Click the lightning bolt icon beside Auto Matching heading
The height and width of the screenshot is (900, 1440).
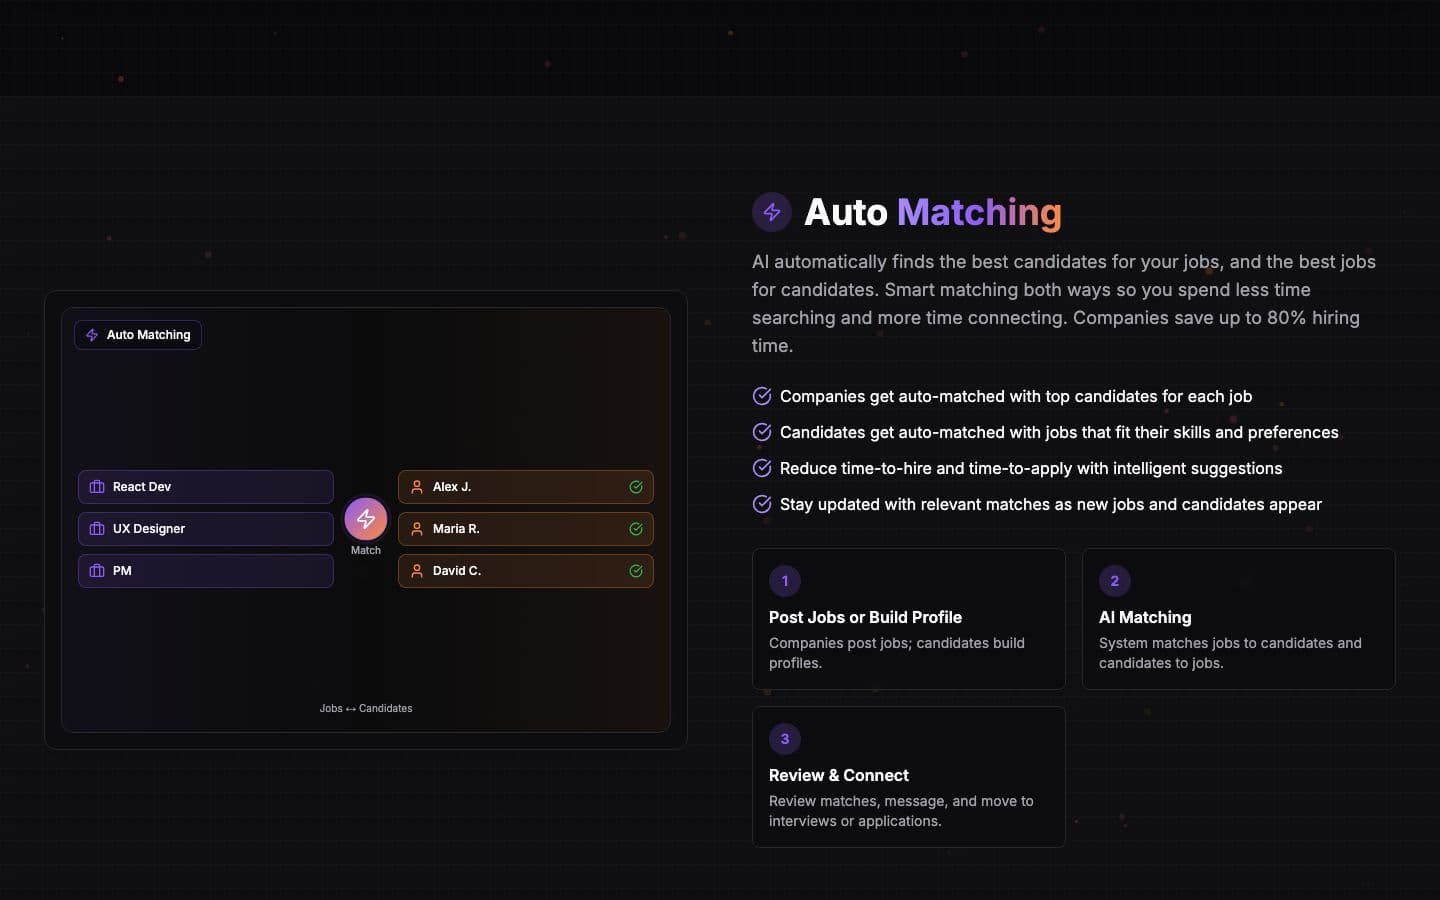(772, 212)
